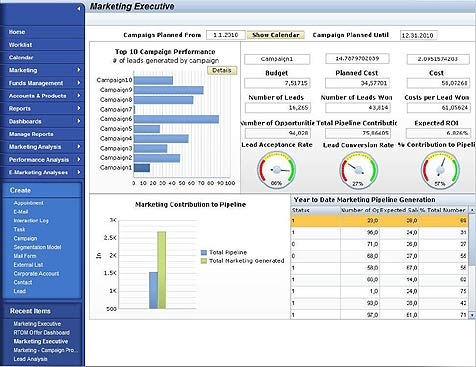Viewport: 476px width, 367px height.
Task: Expand the Performance Analysis submenu arrow
Action: tap(79, 159)
